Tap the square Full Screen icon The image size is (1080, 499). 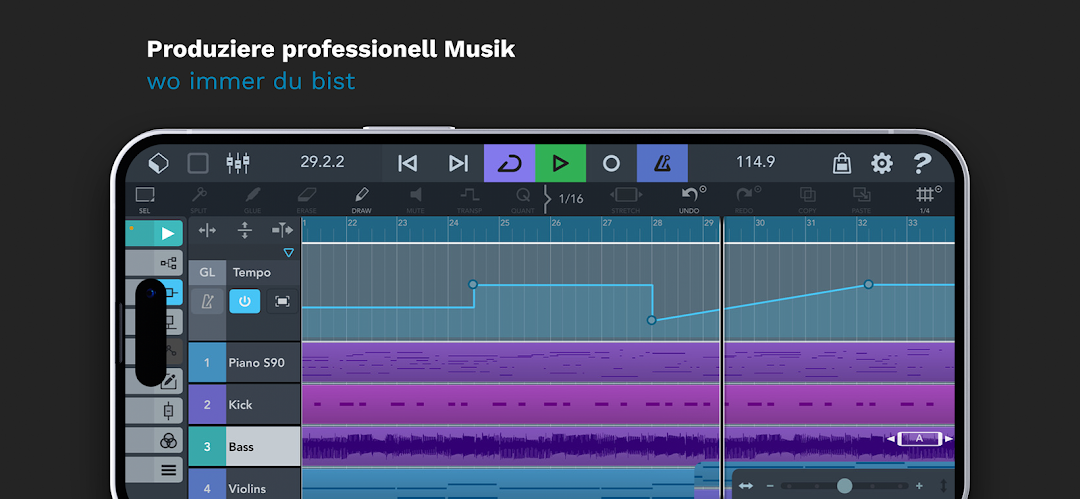coord(198,163)
